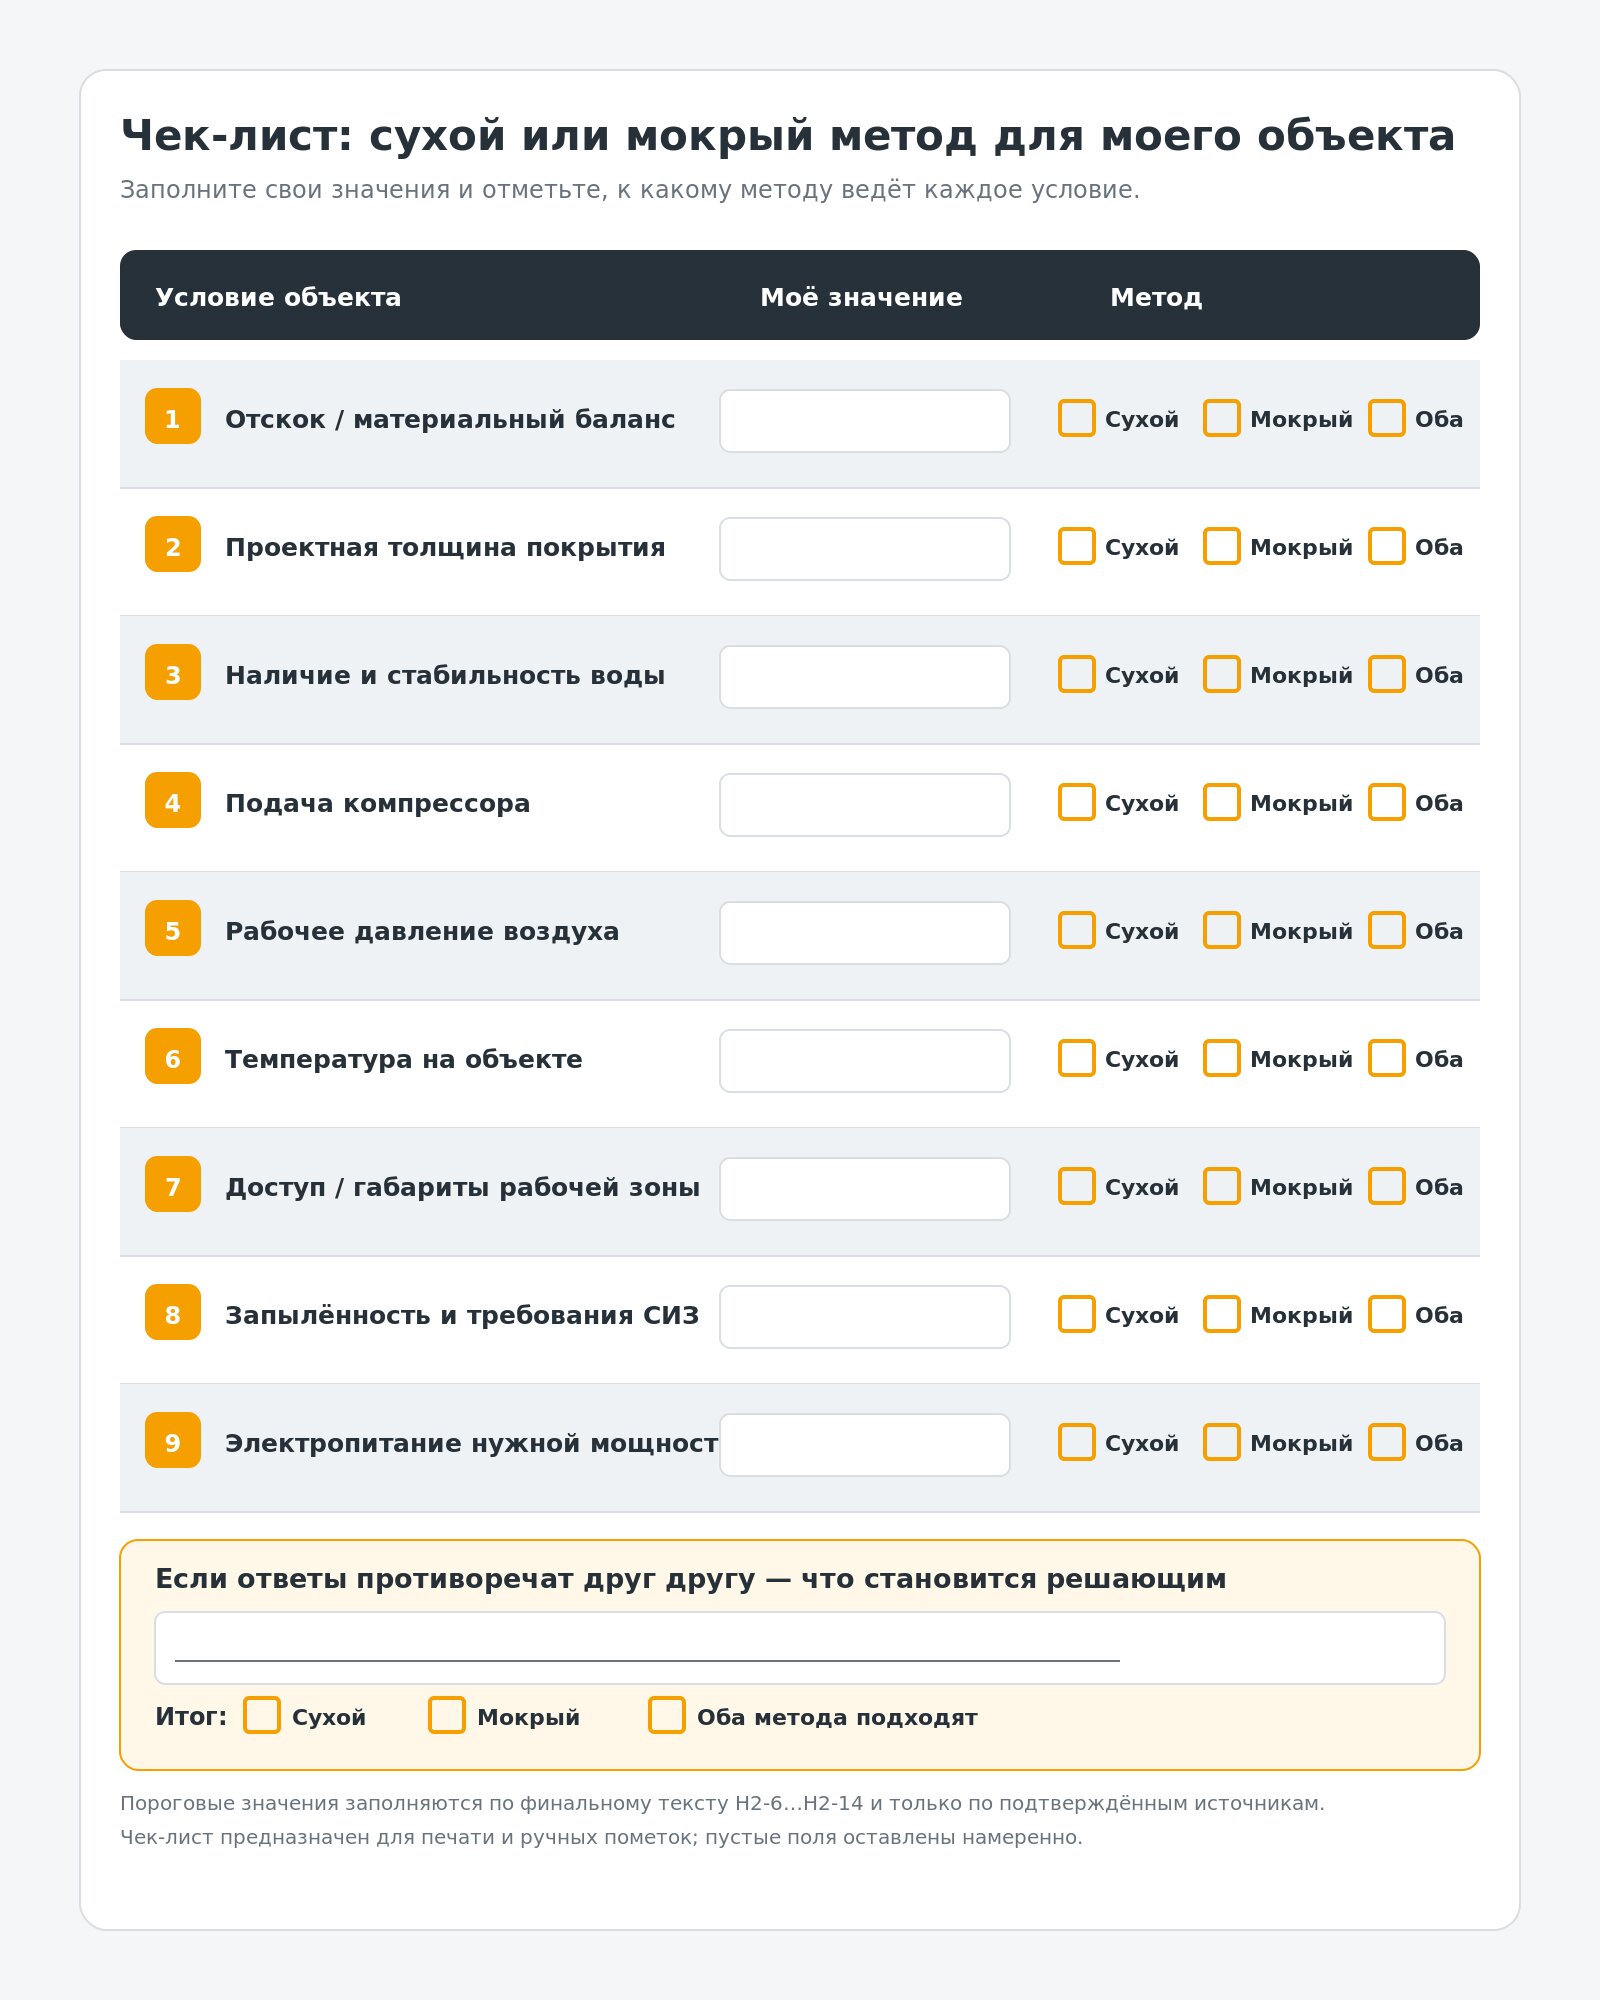This screenshot has height=2000, width=1600.
Task: Tick the Оба метода подходят box
Action: point(667,1715)
